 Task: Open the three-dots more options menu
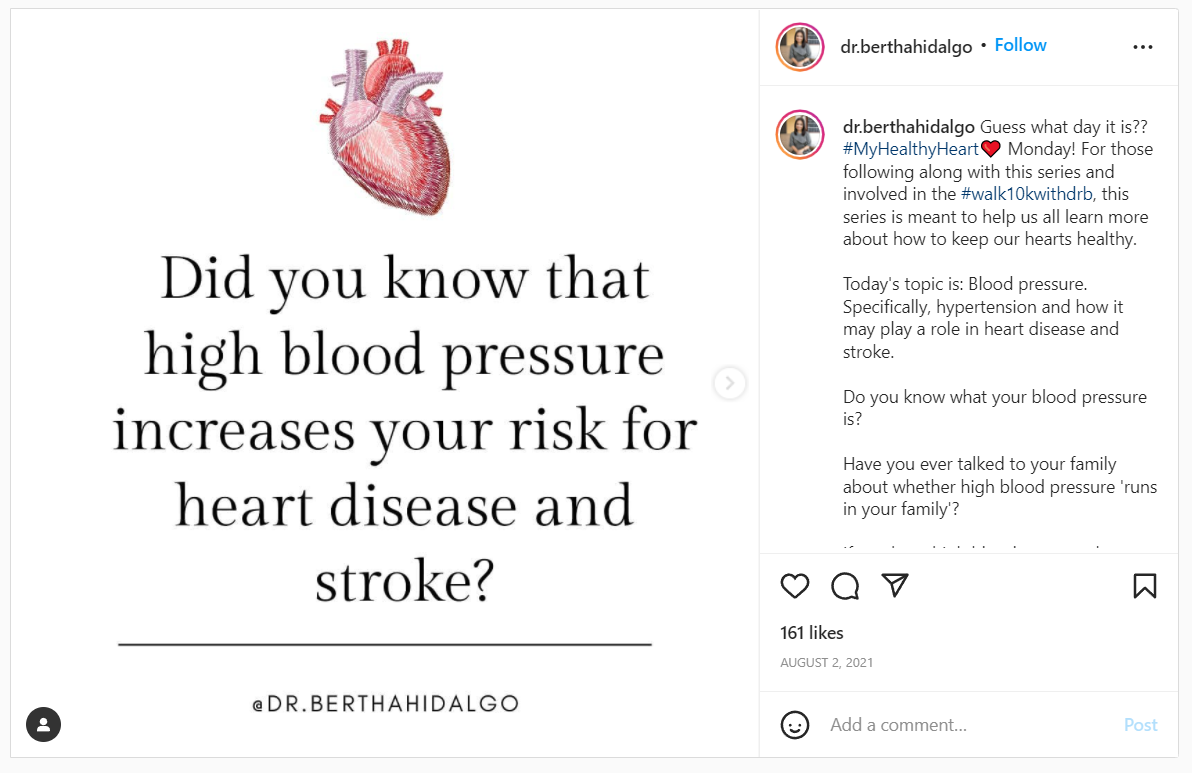coord(1143,47)
